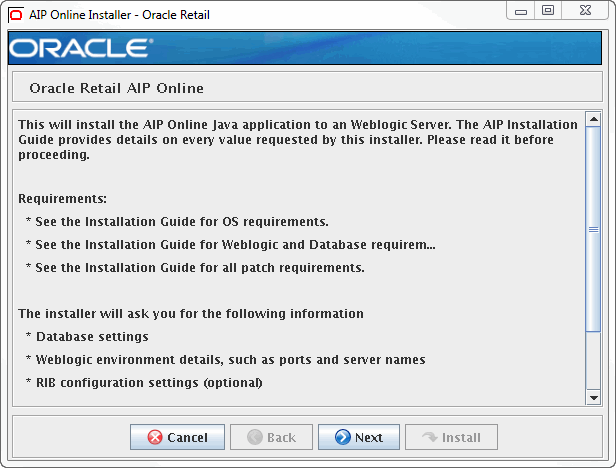Click the Cancel button
The image size is (616, 468).
(x=177, y=437)
